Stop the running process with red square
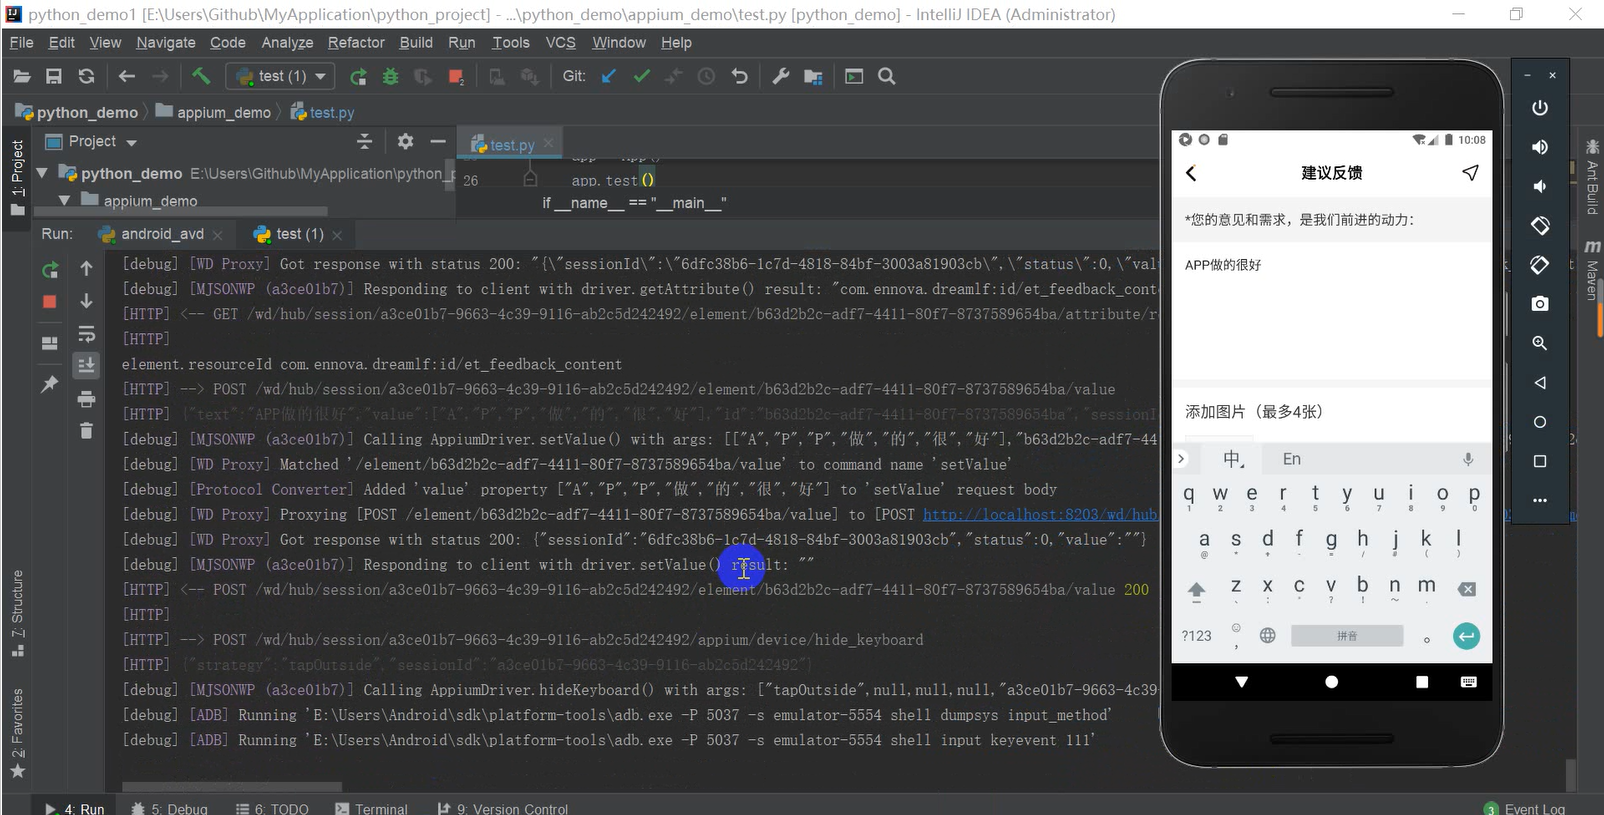 [49, 301]
